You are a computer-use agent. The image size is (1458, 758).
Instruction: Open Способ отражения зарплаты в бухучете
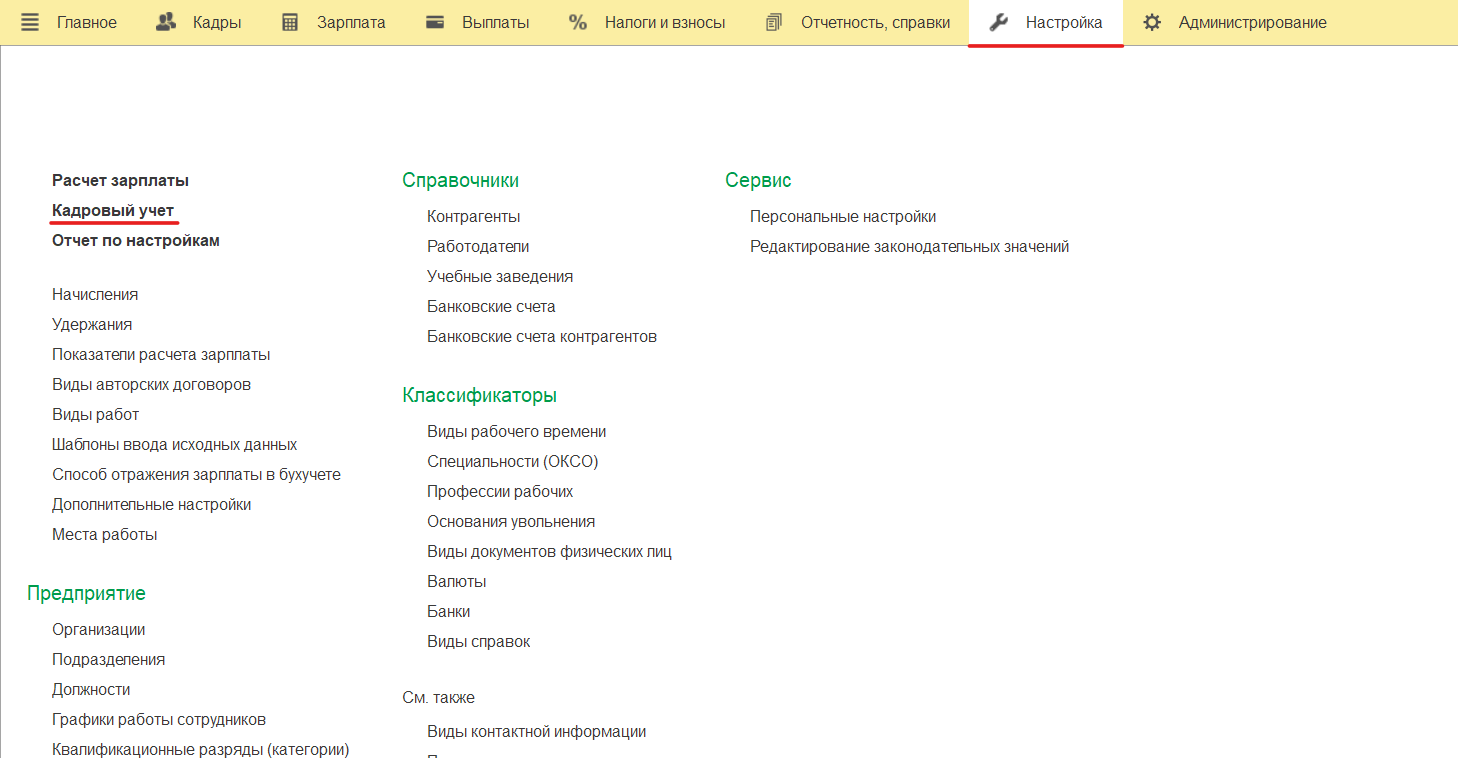coord(196,475)
